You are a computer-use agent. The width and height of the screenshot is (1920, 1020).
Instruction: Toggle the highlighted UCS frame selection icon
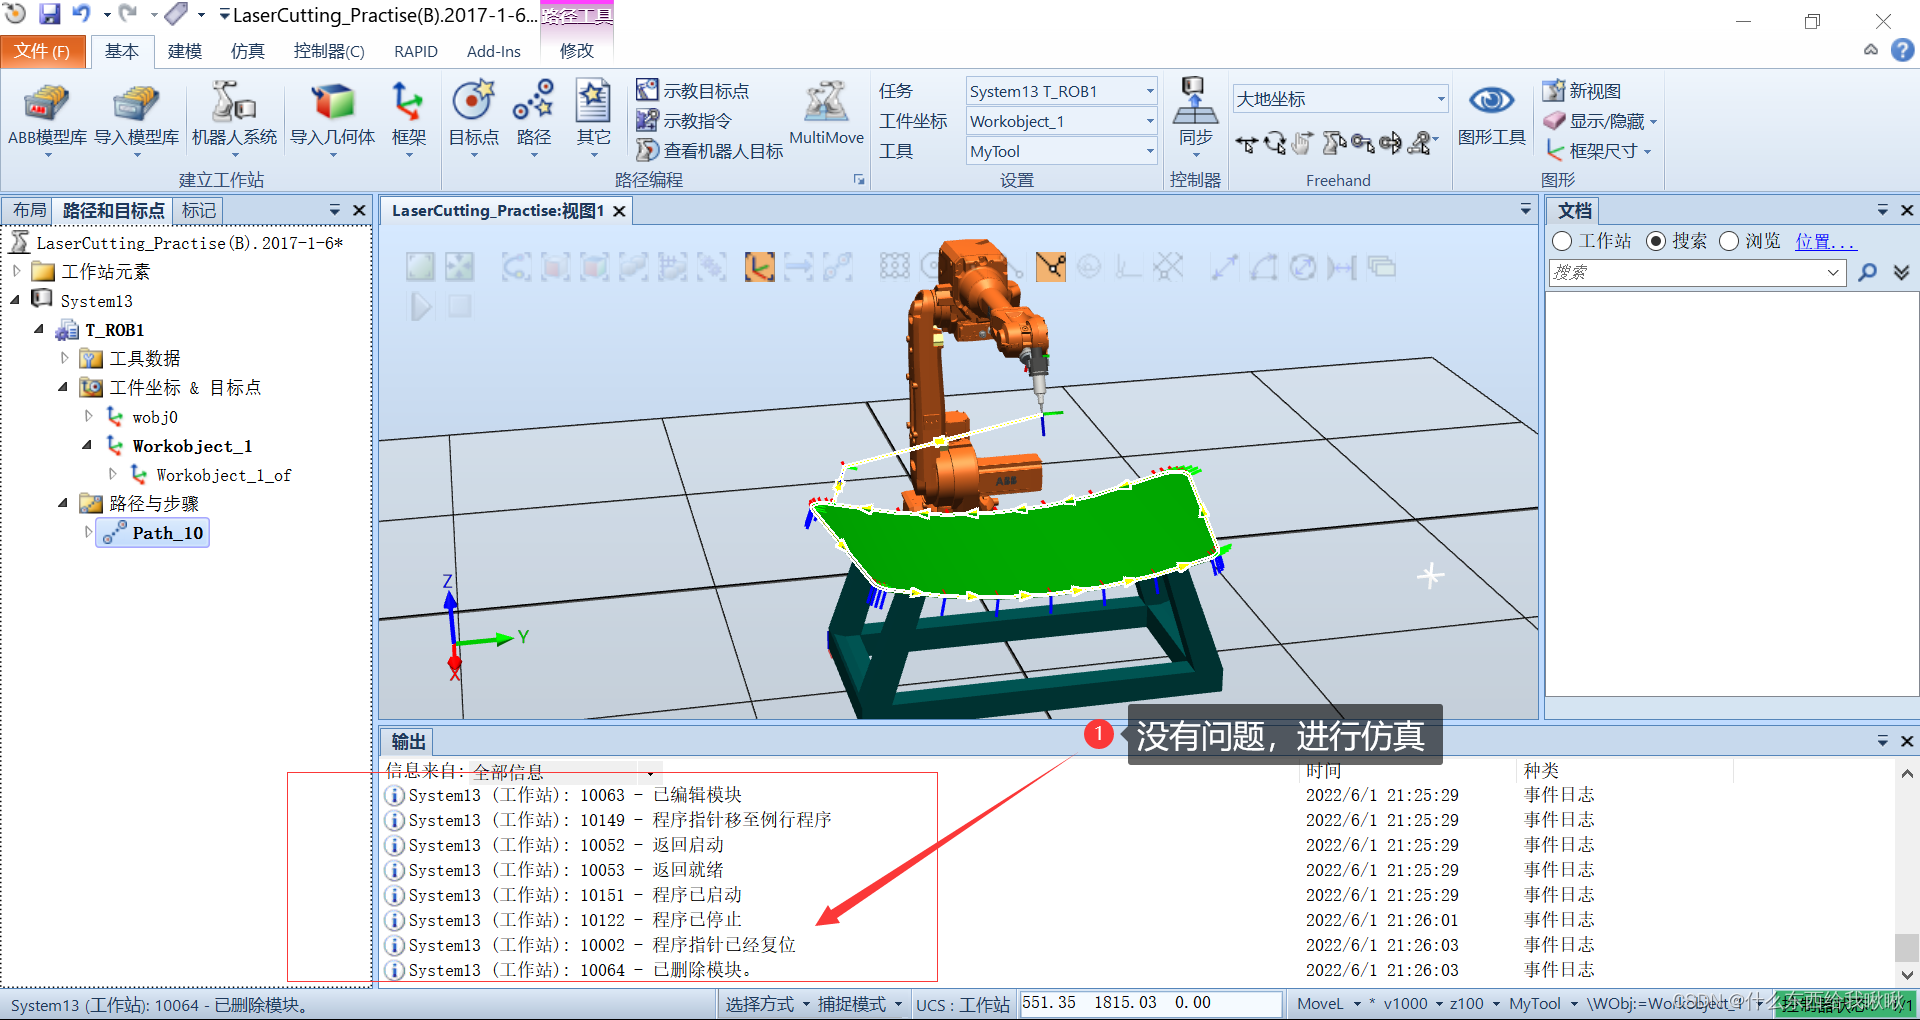759,267
